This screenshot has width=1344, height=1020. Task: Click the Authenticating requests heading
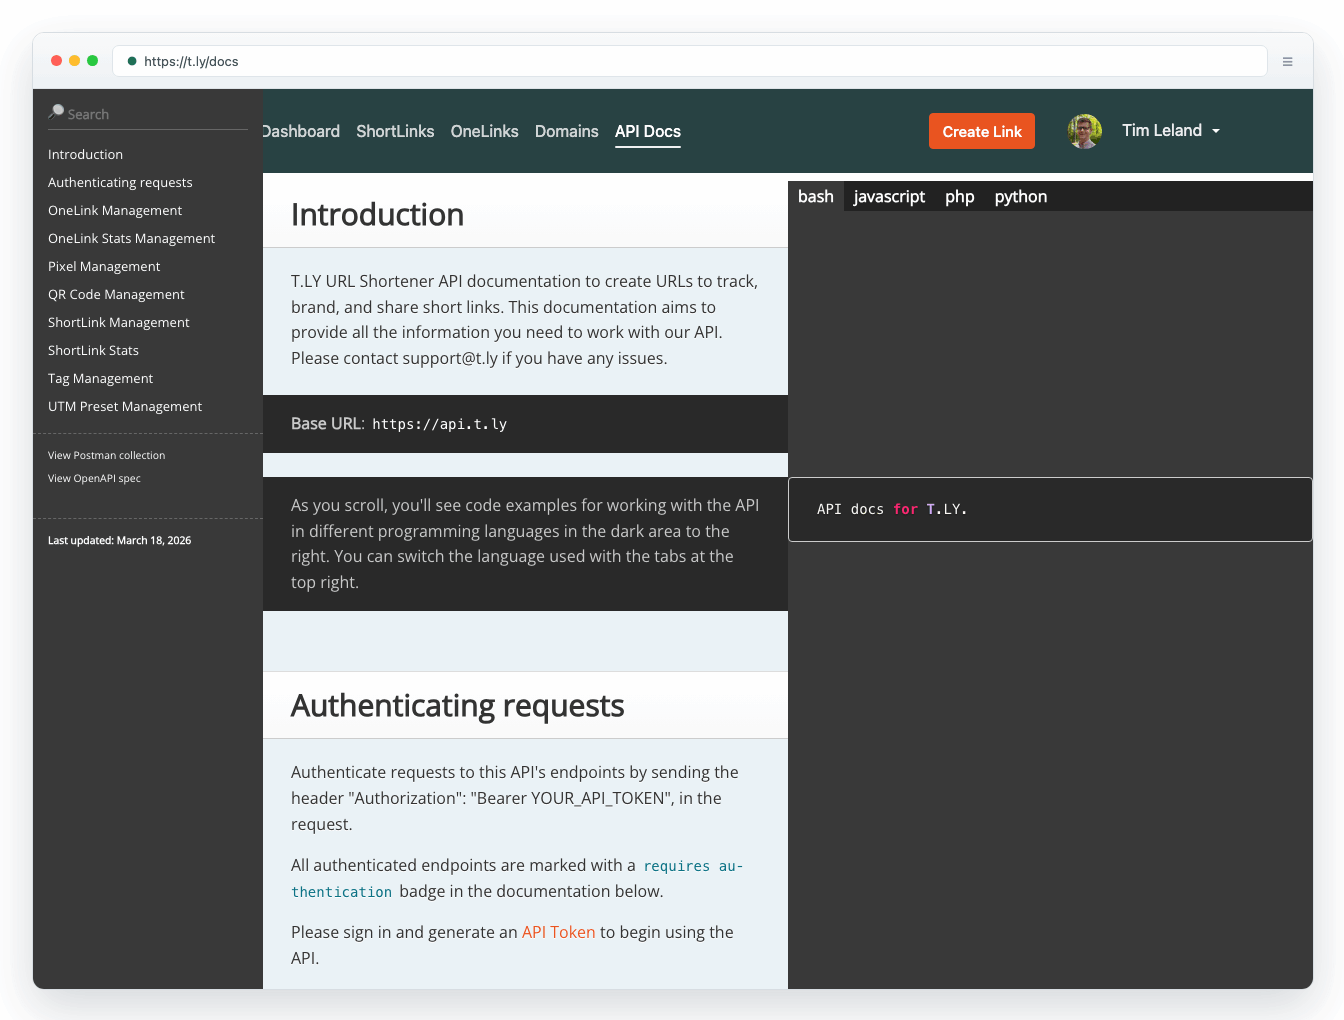(x=457, y=705)
